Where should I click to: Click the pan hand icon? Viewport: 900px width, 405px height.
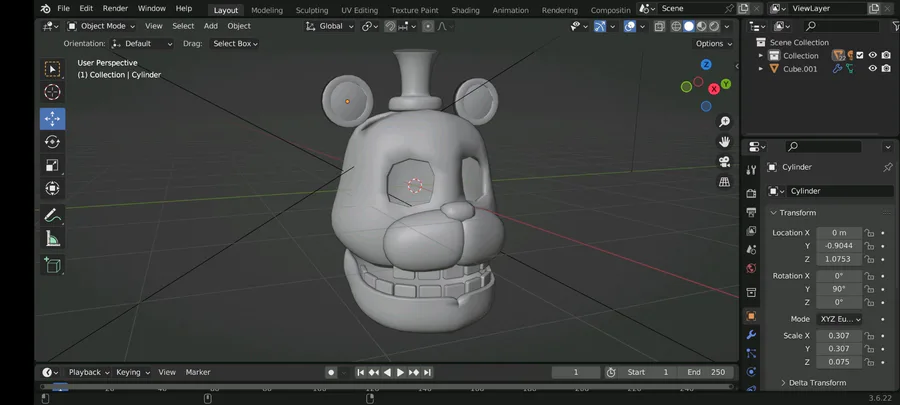pyautogui.click(x=724, y=142)
